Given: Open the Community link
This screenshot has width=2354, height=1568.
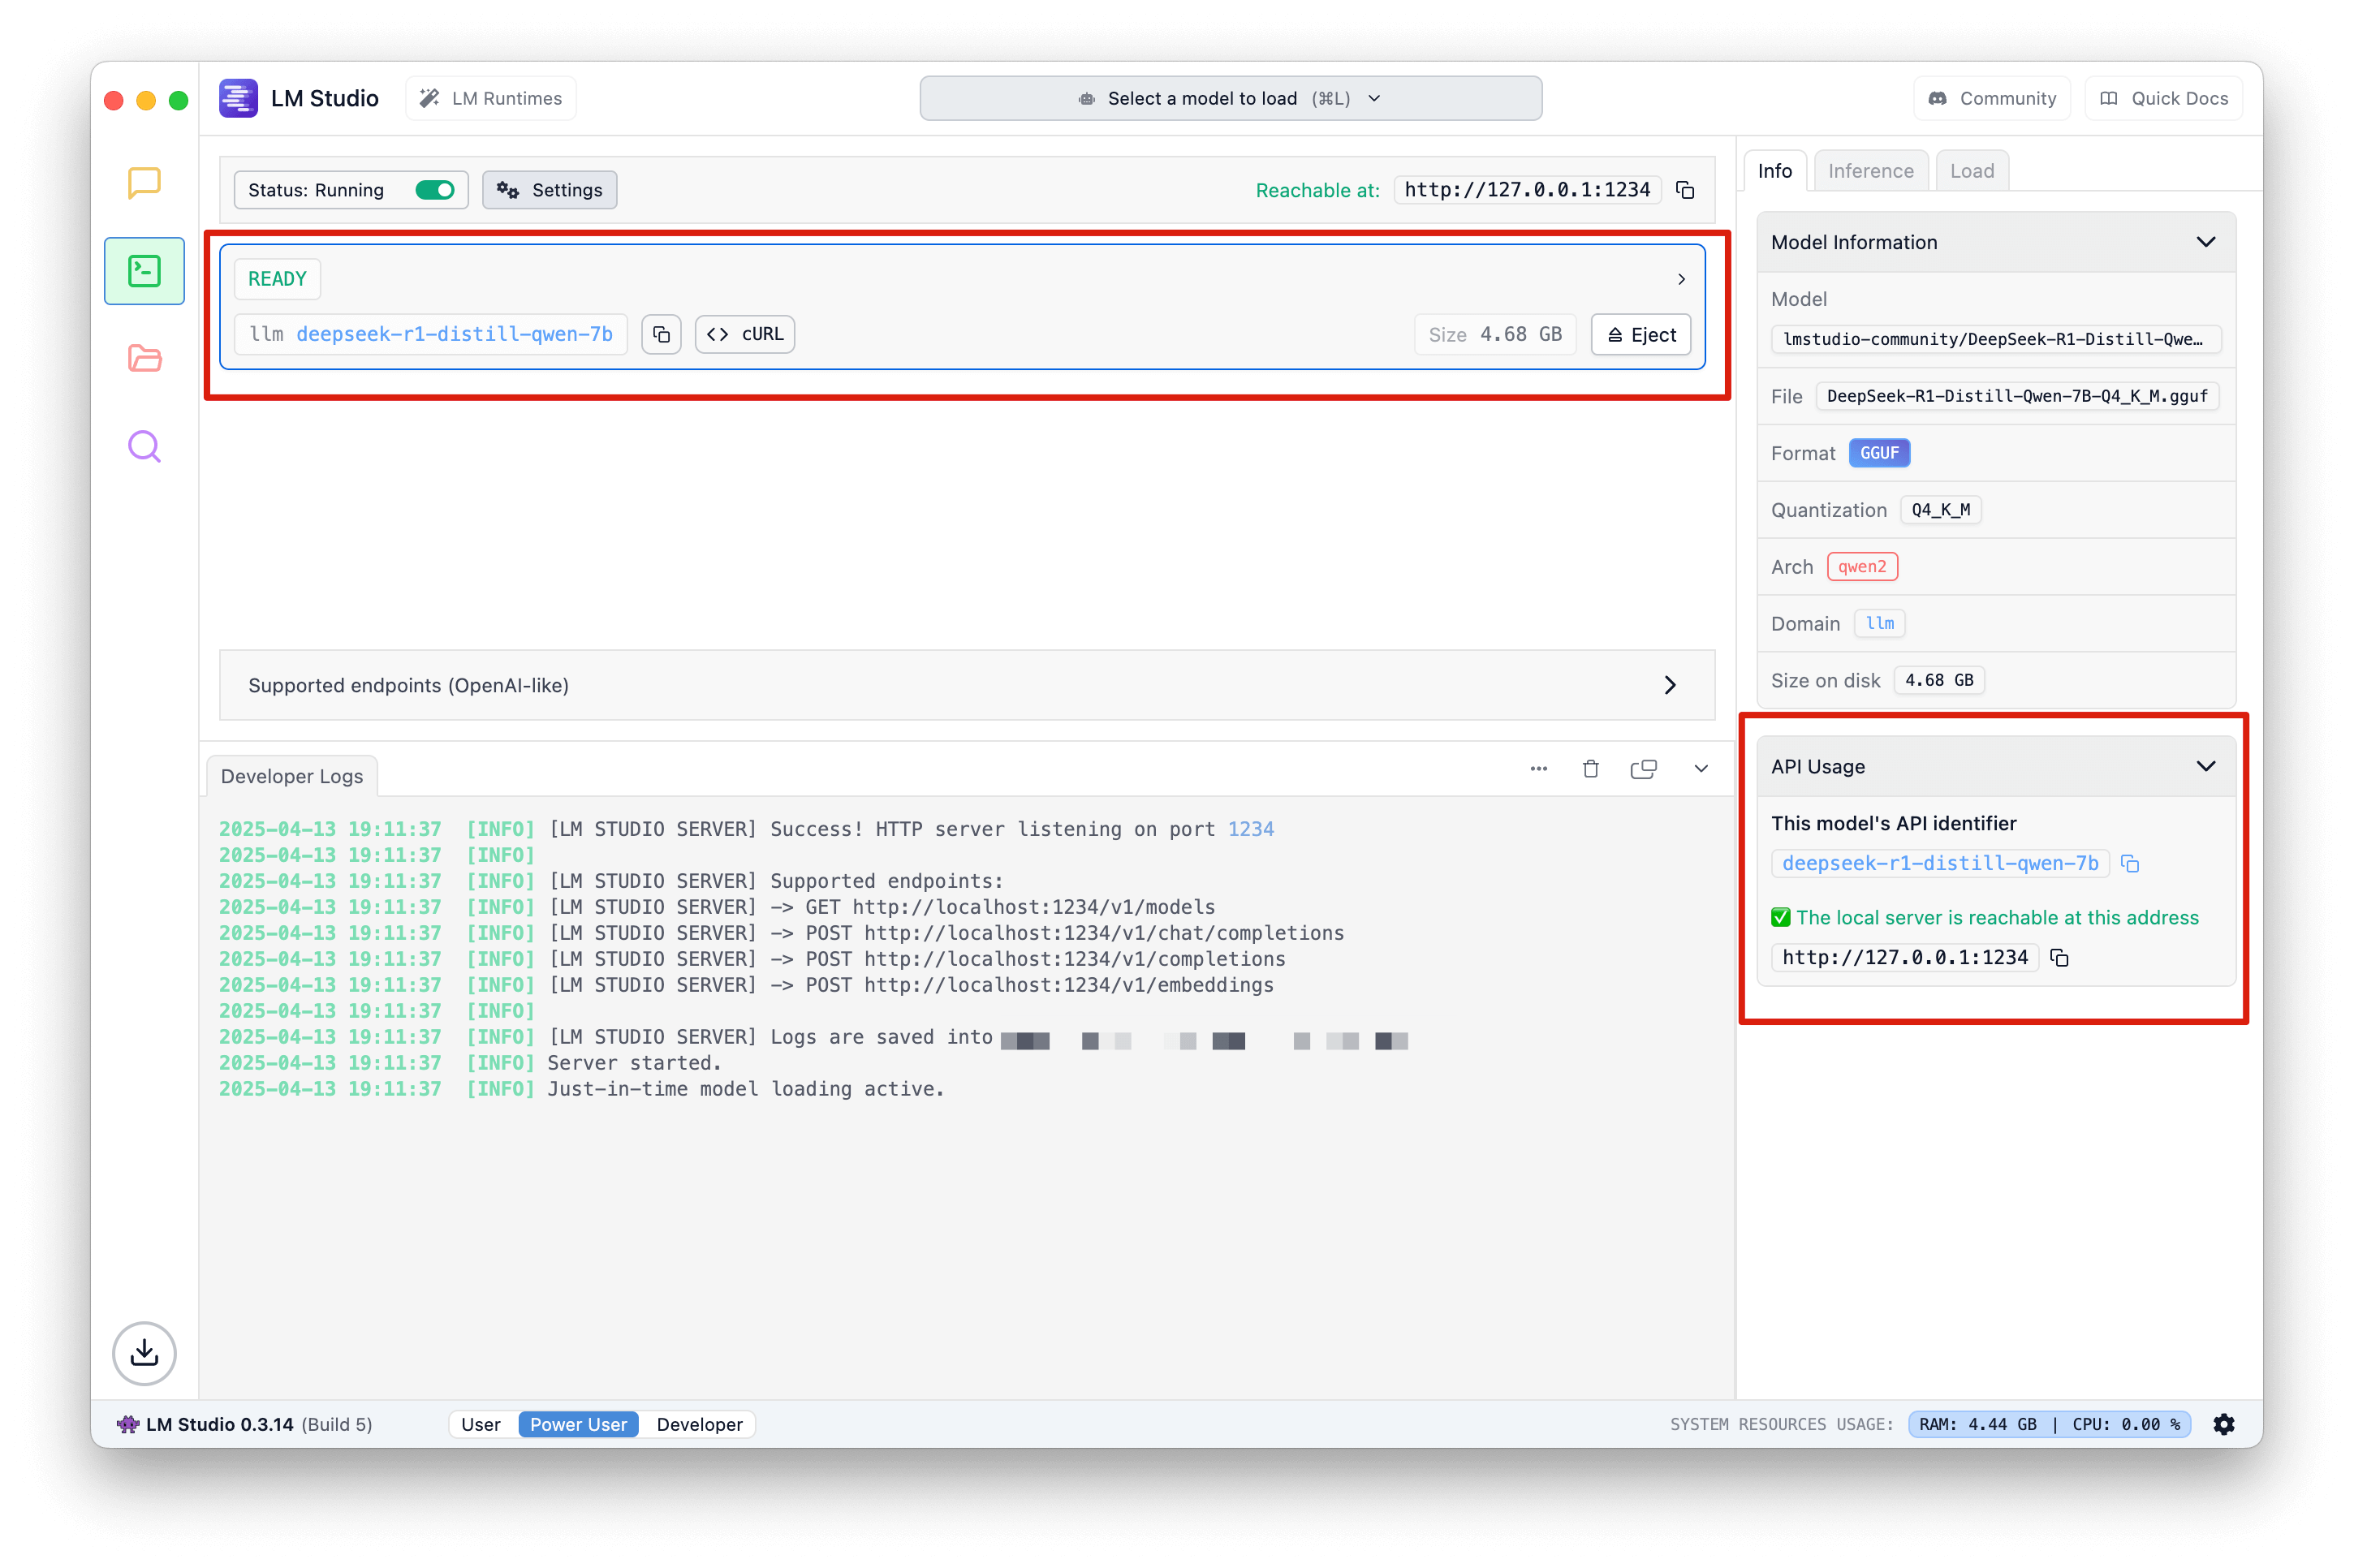Looking at the screenshot, I should [1992, 98].
